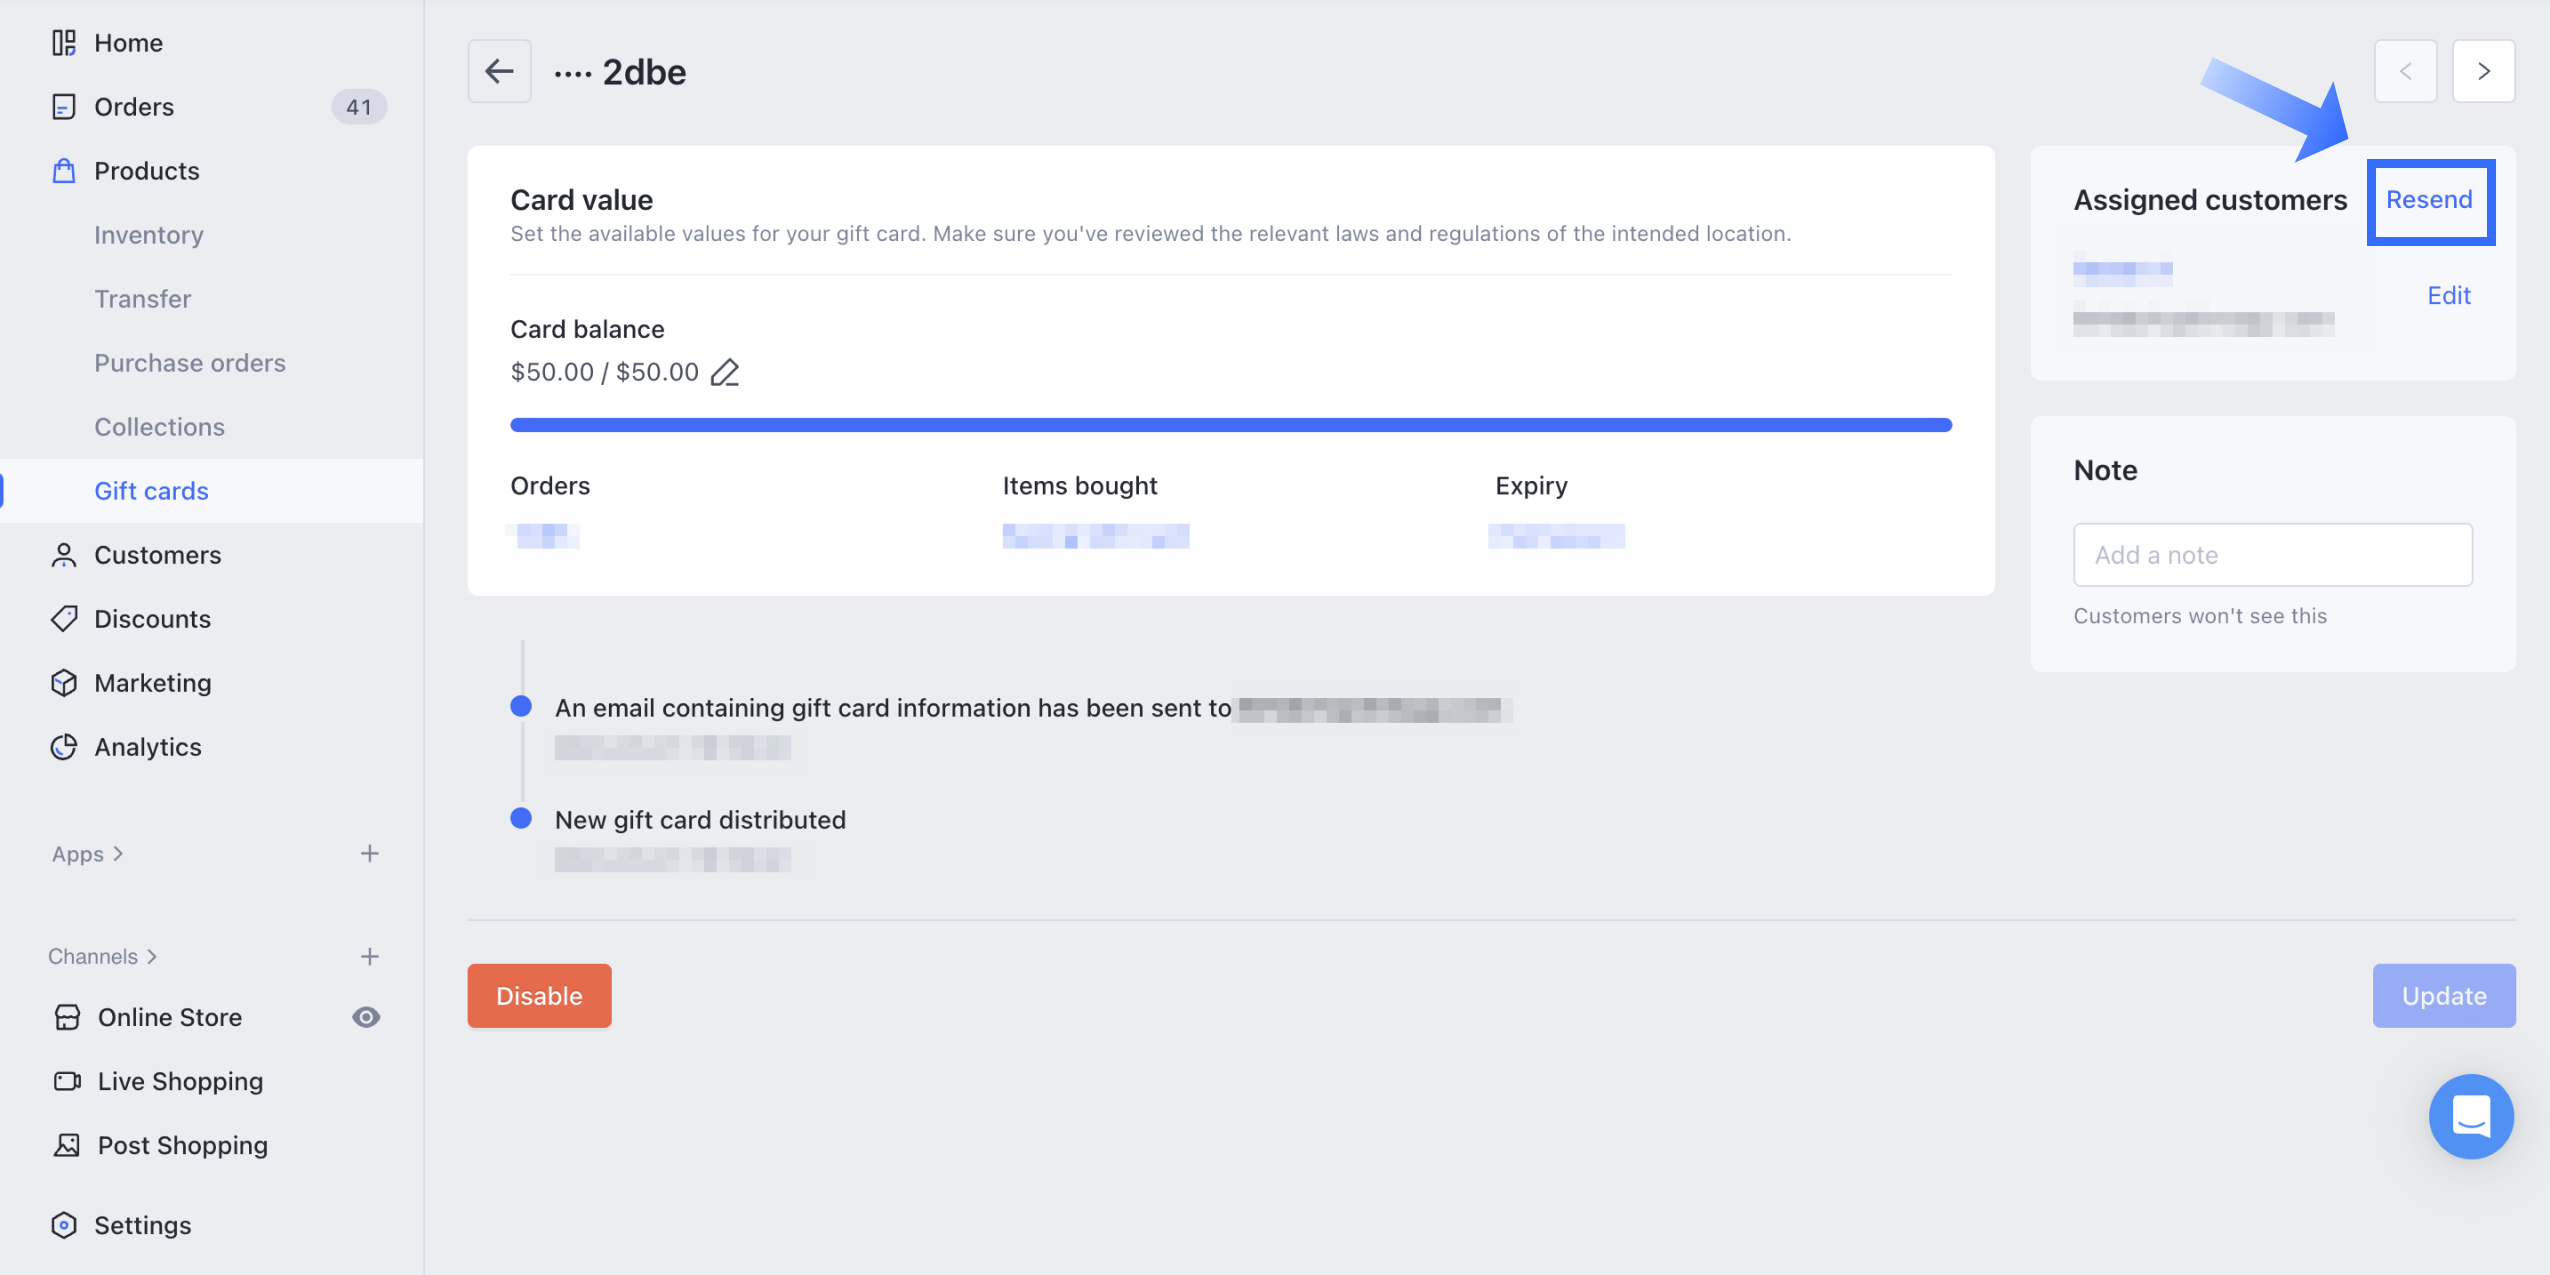Collapse the Products menu section

point(146,171)
